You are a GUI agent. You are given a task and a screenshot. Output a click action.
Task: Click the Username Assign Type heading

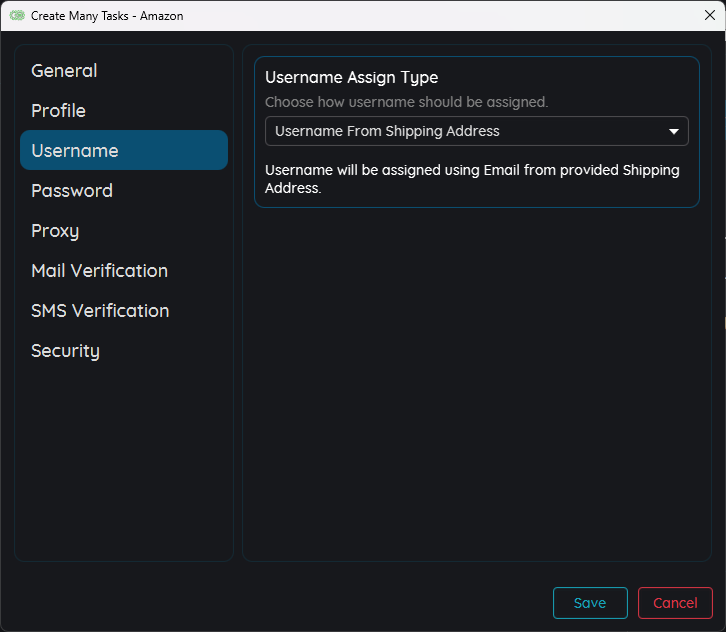coord(351,78)
